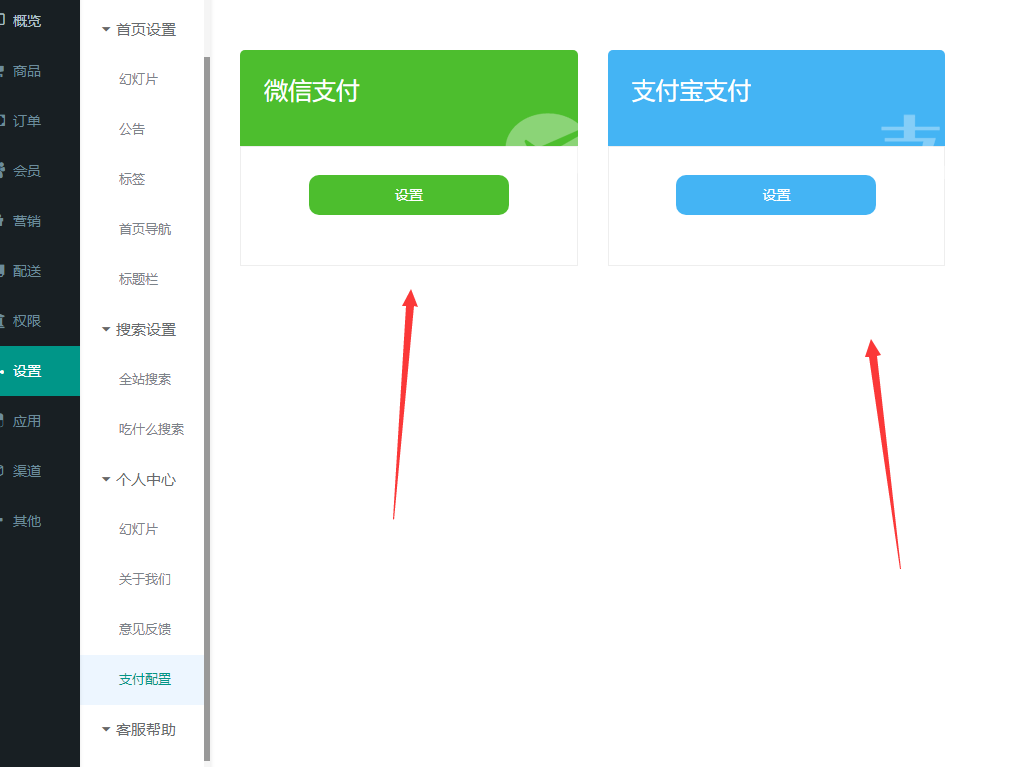This screenshot has height=767, width=1015.
Task: Open 公告 settings
Action: click(131, 129)
